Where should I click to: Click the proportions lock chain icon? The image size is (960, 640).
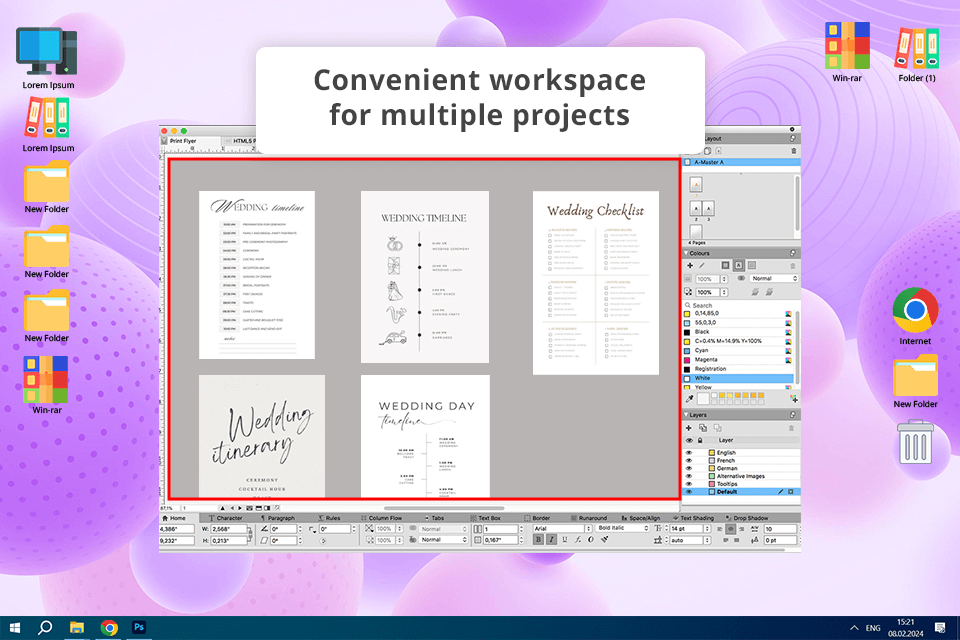(250, 534)
